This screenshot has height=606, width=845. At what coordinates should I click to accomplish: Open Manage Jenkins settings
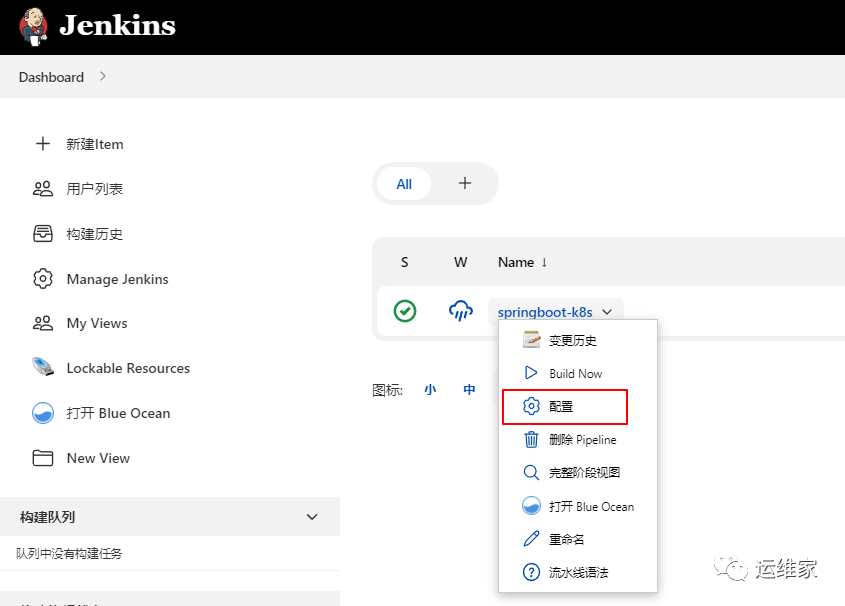[x=117, y=279]
